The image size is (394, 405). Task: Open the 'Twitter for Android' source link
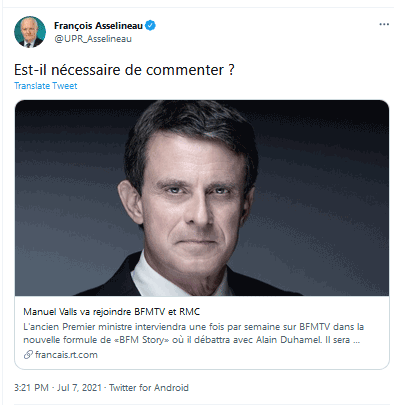click(149, 388)
